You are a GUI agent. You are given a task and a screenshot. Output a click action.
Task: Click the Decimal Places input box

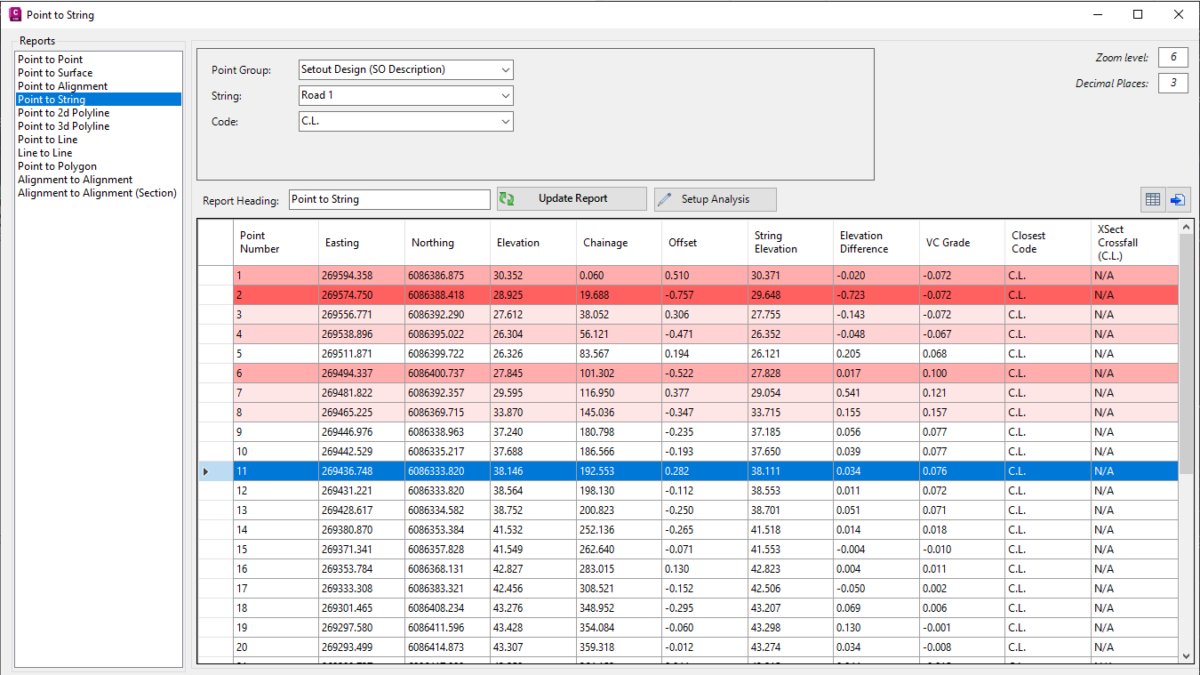click(x=1173, y=83)
